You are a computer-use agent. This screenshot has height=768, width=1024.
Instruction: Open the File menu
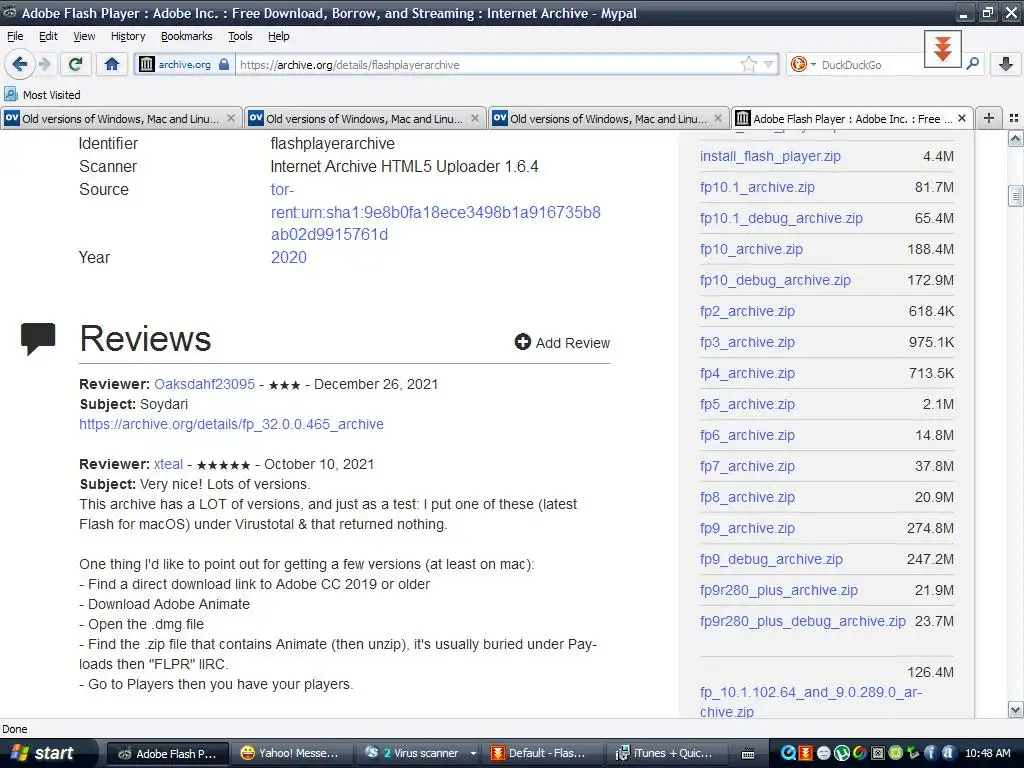pyautogui.click(x=15, y=36)
